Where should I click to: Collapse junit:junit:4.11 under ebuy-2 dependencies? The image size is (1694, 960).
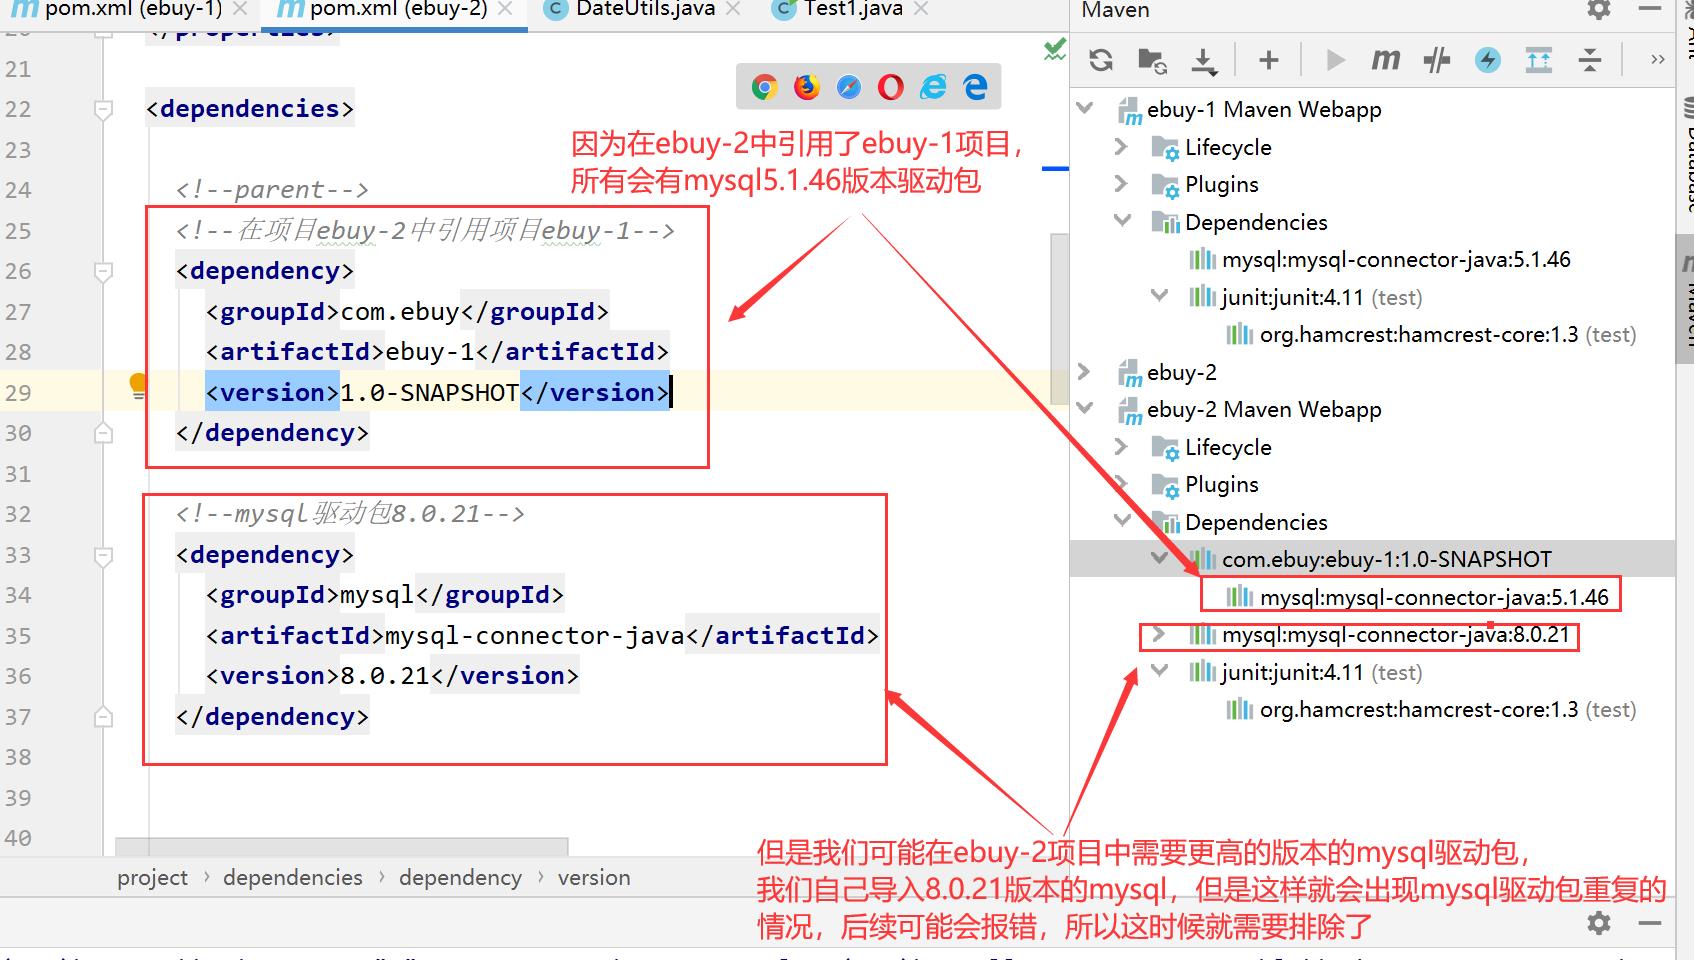point(1159,671)
